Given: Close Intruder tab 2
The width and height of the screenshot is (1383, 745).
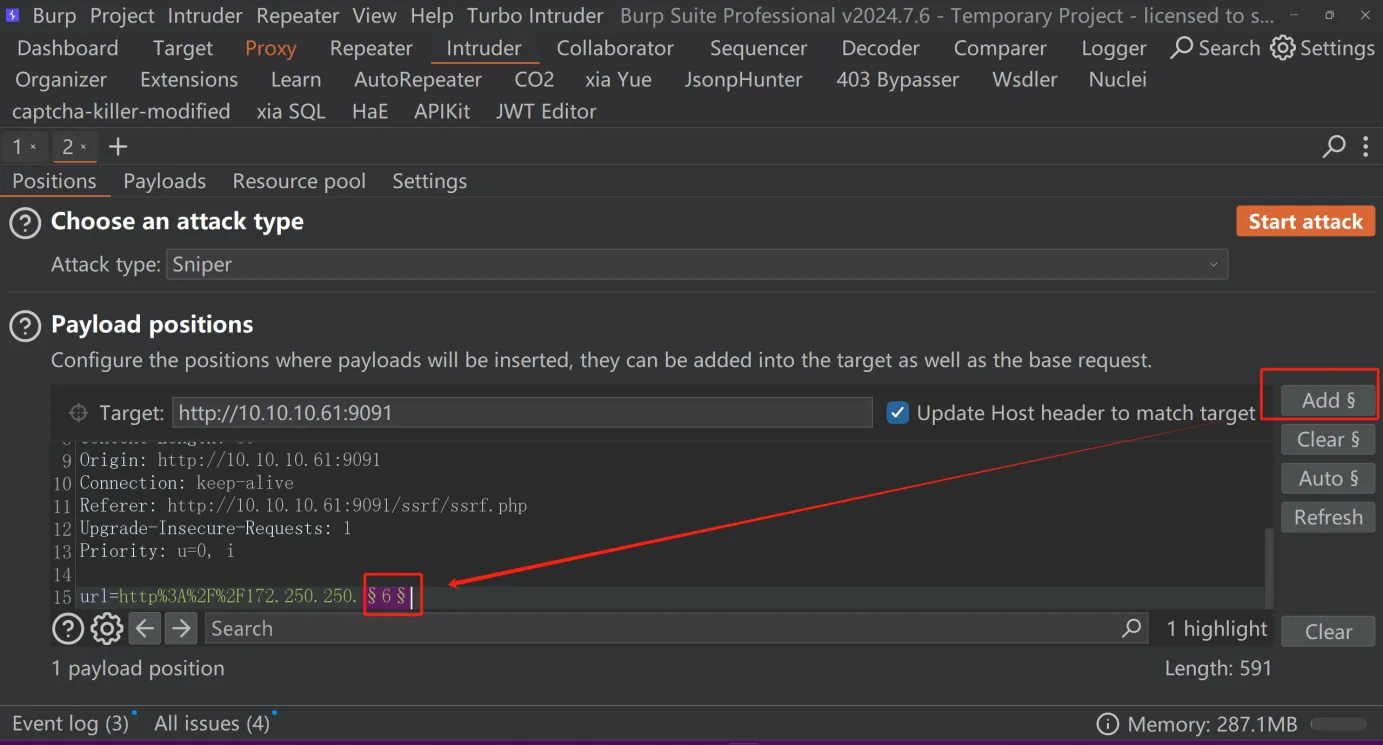Looking at the screenshot, I should point(84,147).
